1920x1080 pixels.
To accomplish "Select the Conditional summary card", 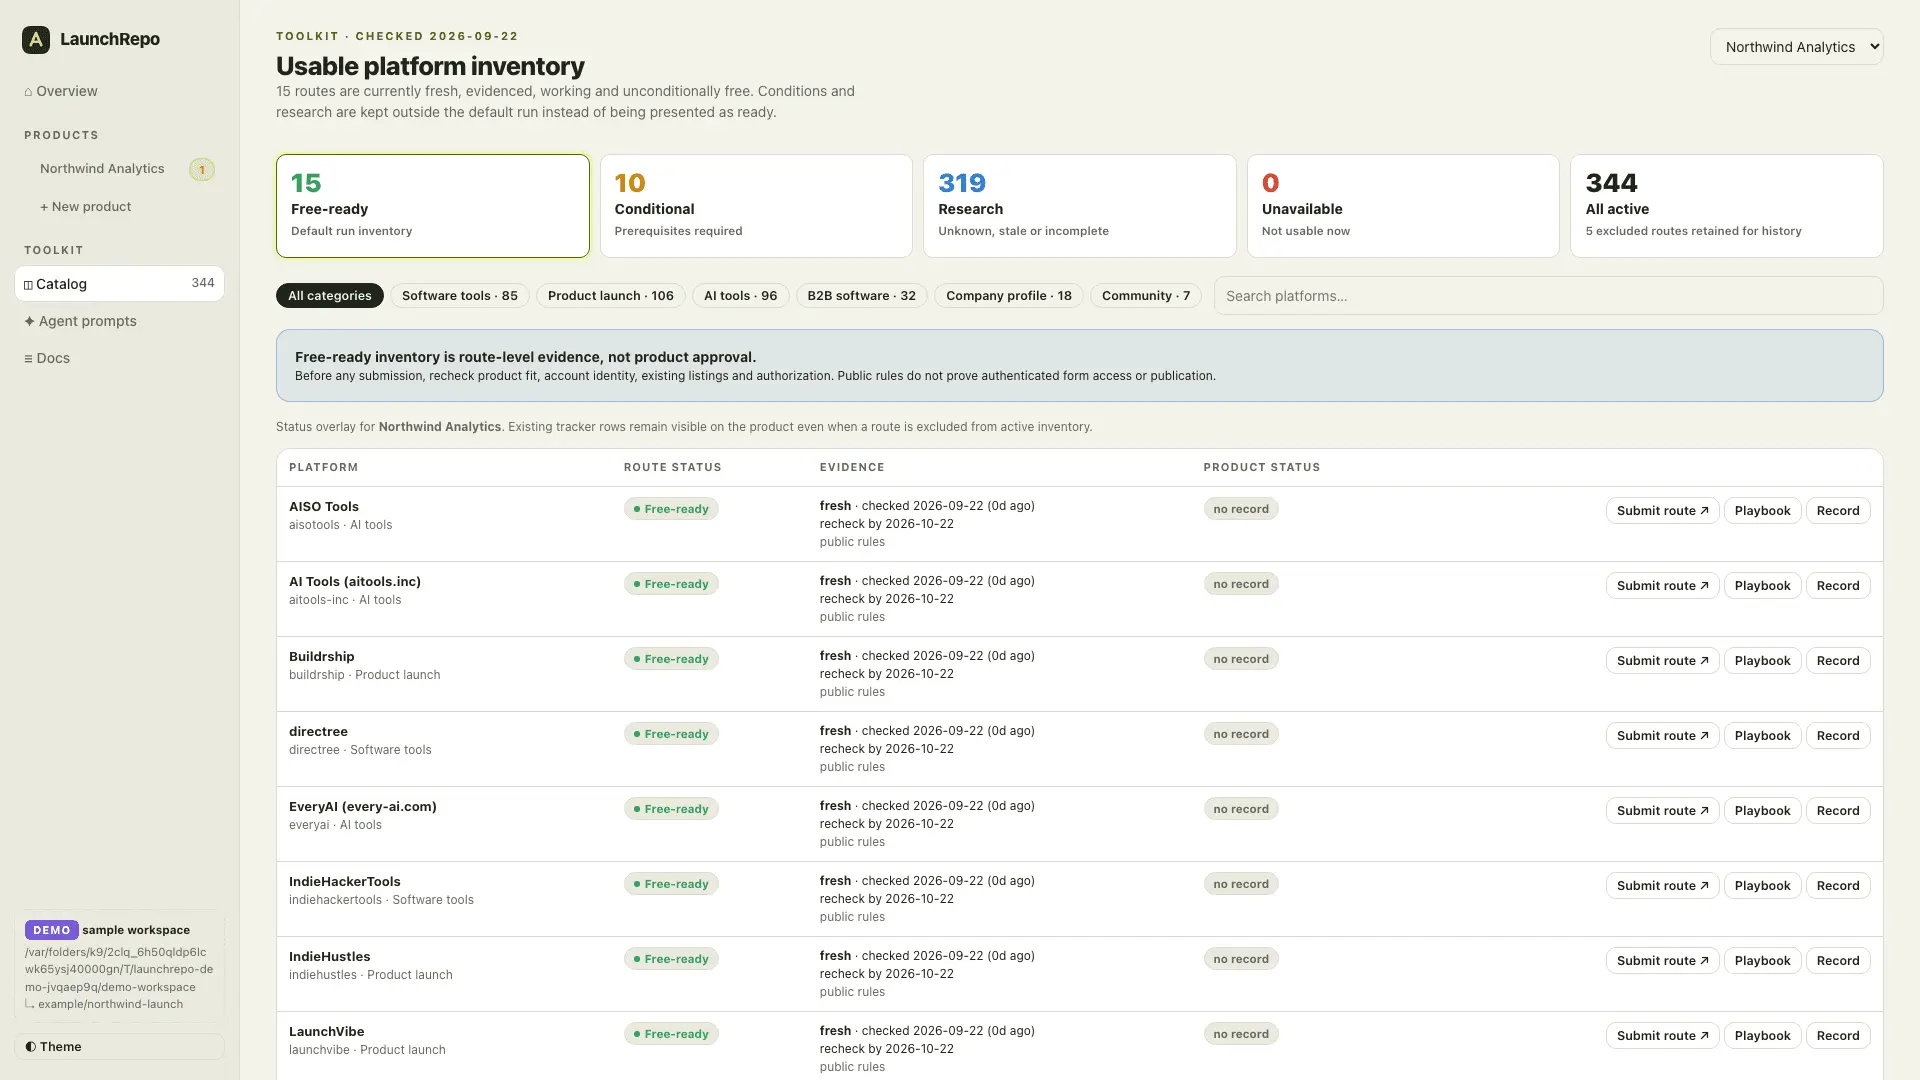I will pyautogui.click(x=755, y=206).
